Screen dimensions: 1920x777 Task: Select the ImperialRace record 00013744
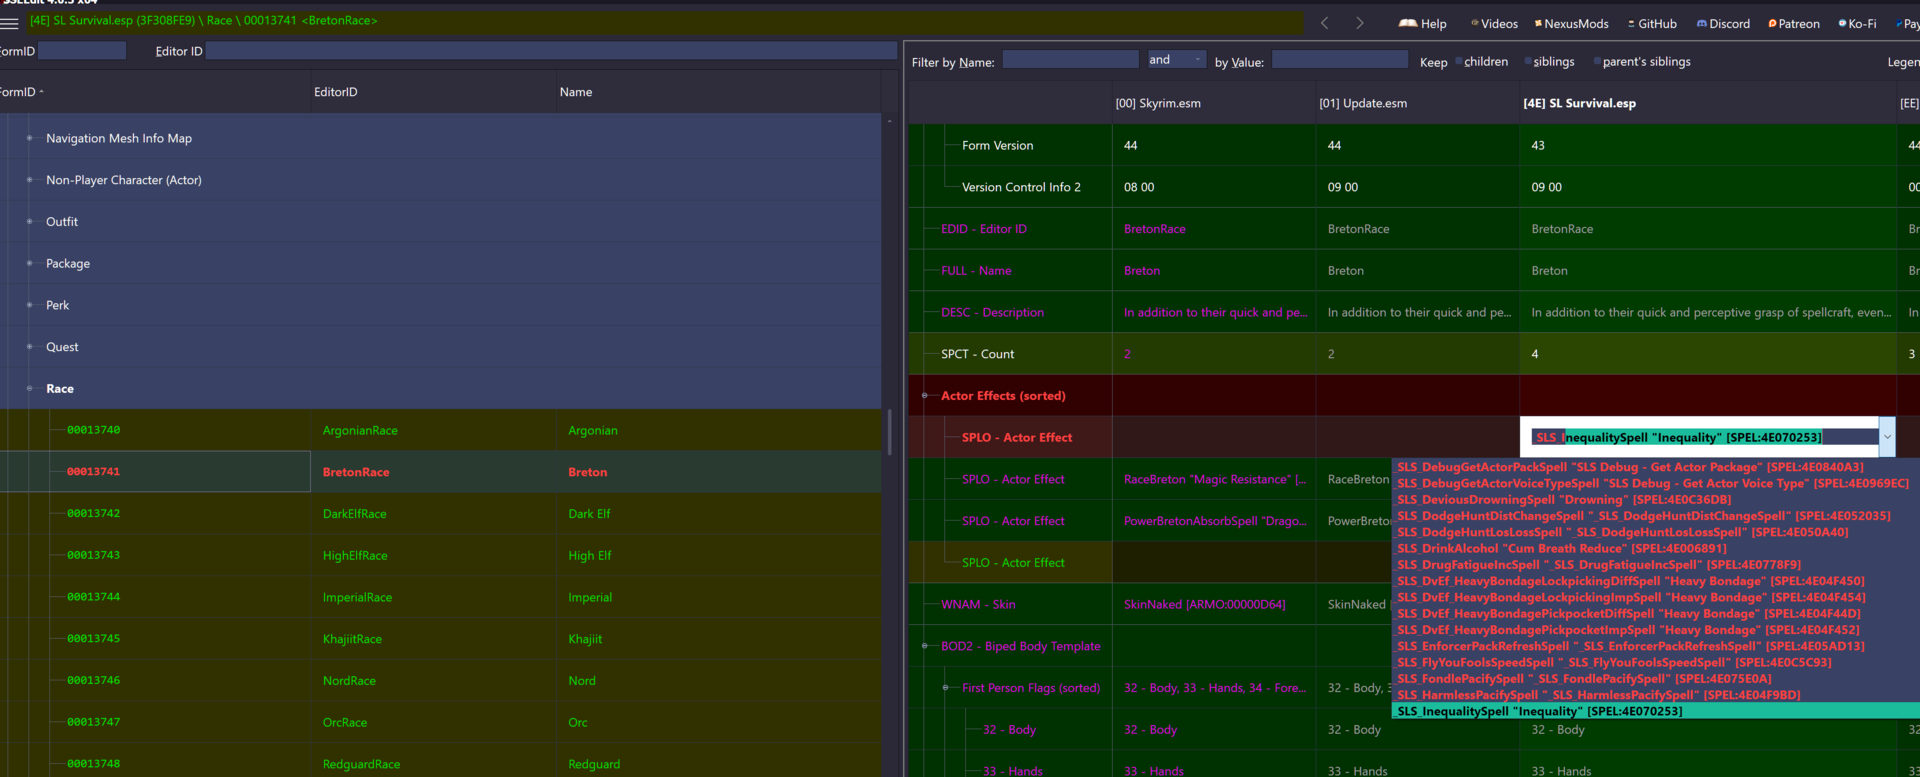441,597
